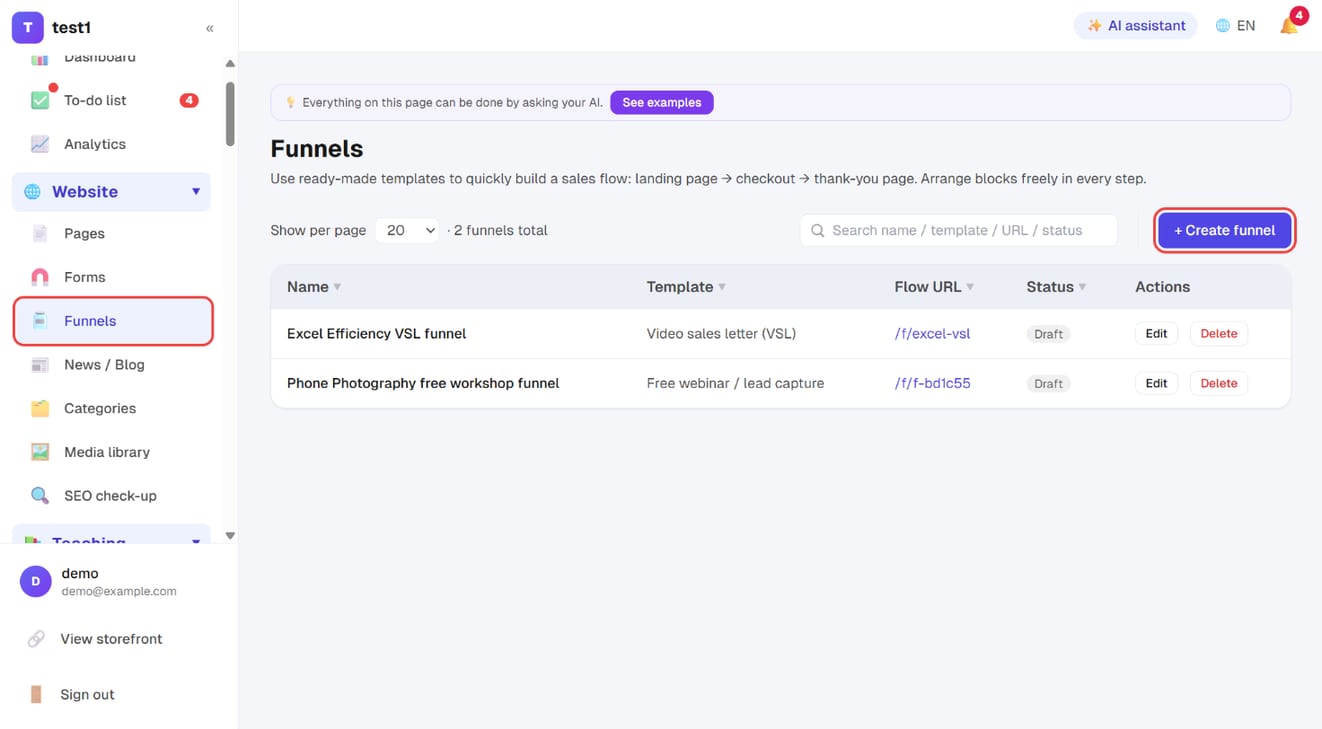Delete the Phone Photography workshop funnel
The width and height of the screenshot is (1322, 729).
coord(1219,383)
